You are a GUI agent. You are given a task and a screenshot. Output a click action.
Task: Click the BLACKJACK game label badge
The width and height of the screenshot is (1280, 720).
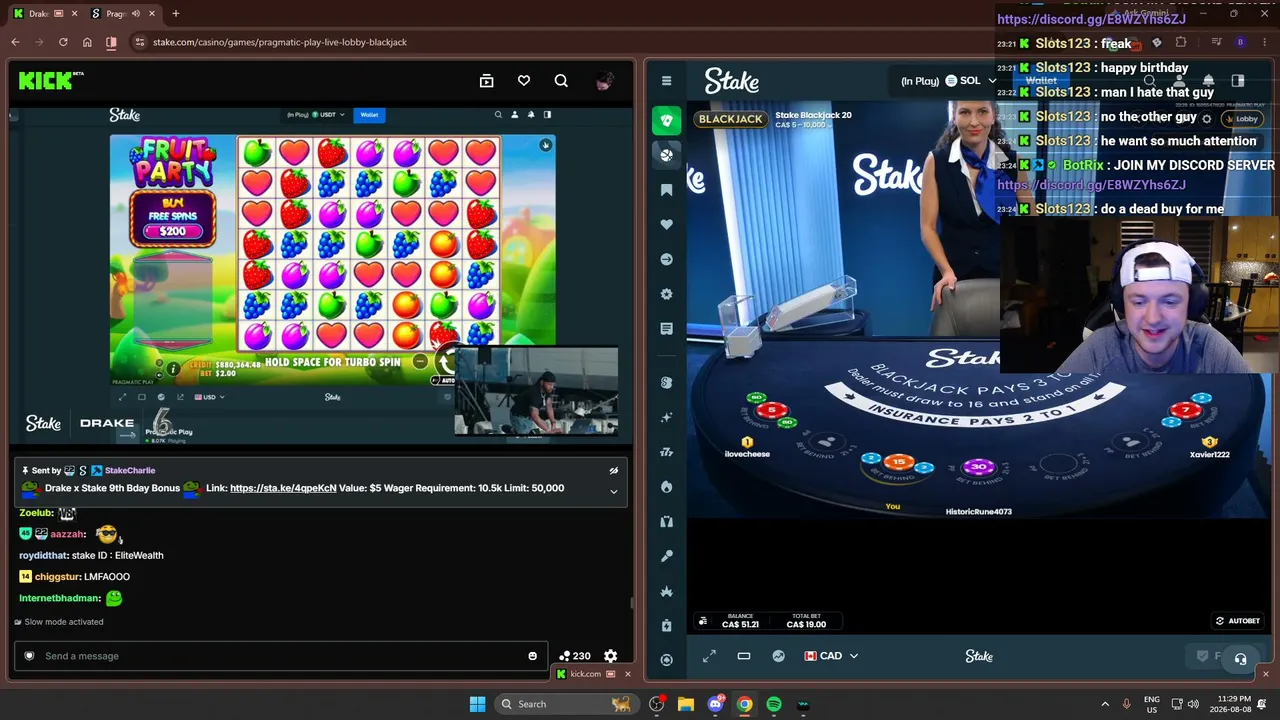(x=731, y=119)
